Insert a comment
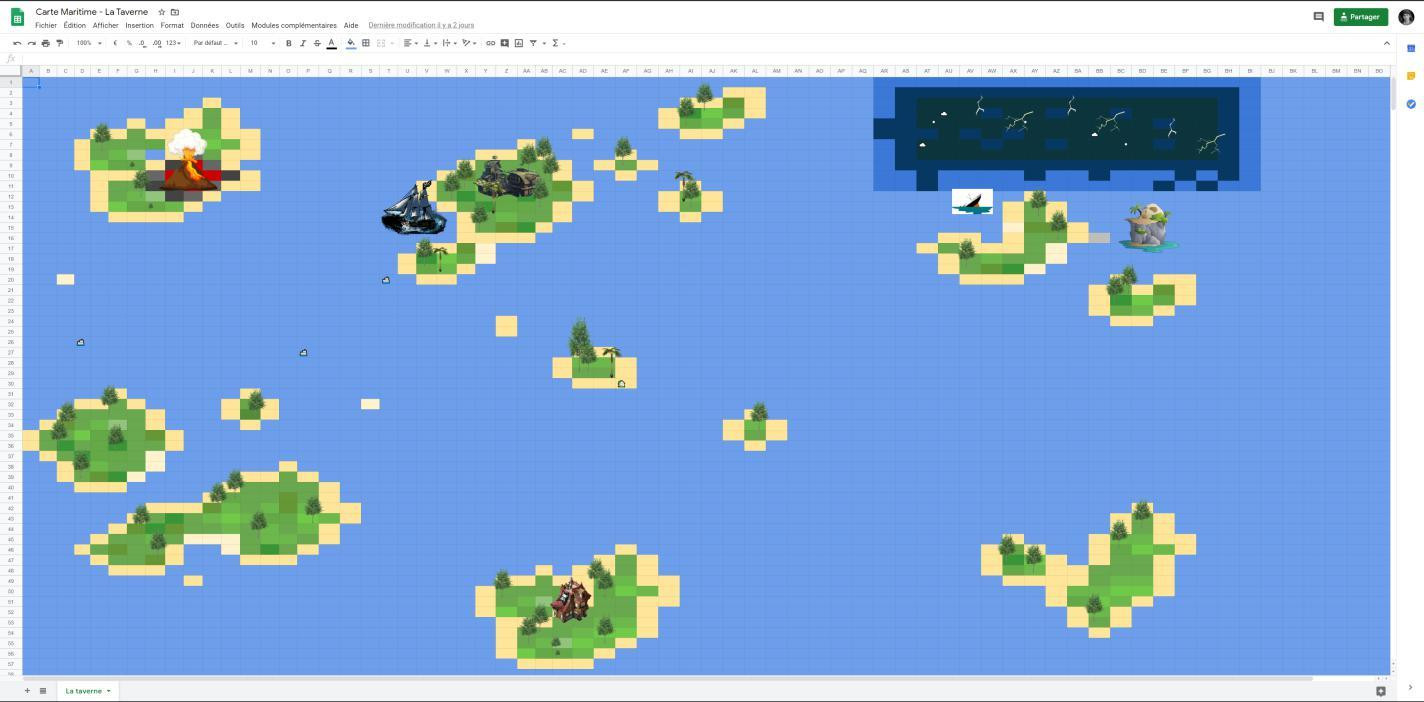The width and height of the screenshot is (1424, 702). (x=505, y=43)
